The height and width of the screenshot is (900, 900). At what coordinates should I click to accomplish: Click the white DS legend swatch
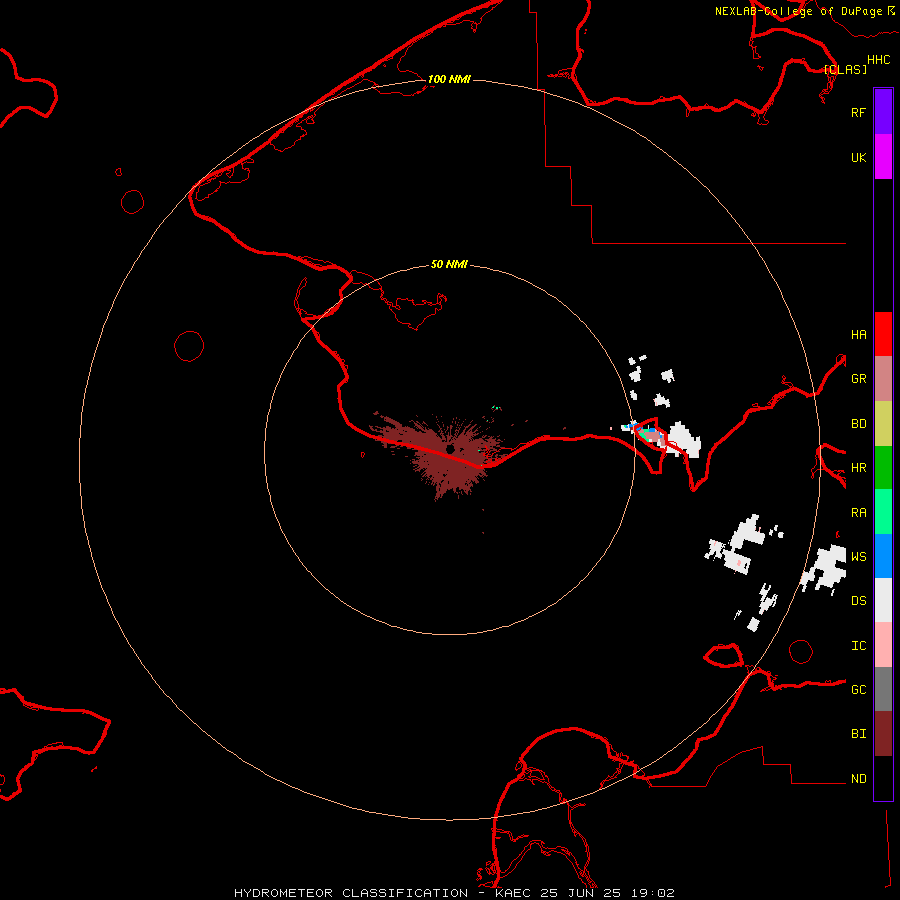883,600
